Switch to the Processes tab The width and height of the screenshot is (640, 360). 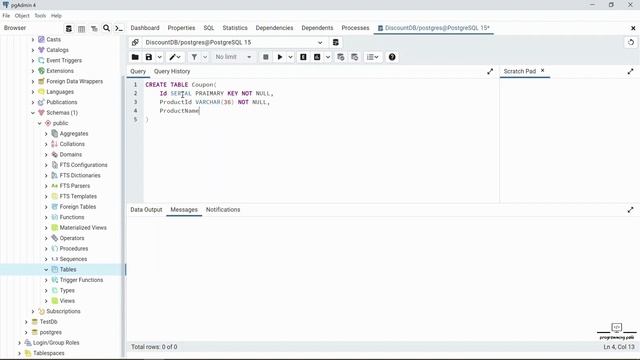click(x=355, y=28)
